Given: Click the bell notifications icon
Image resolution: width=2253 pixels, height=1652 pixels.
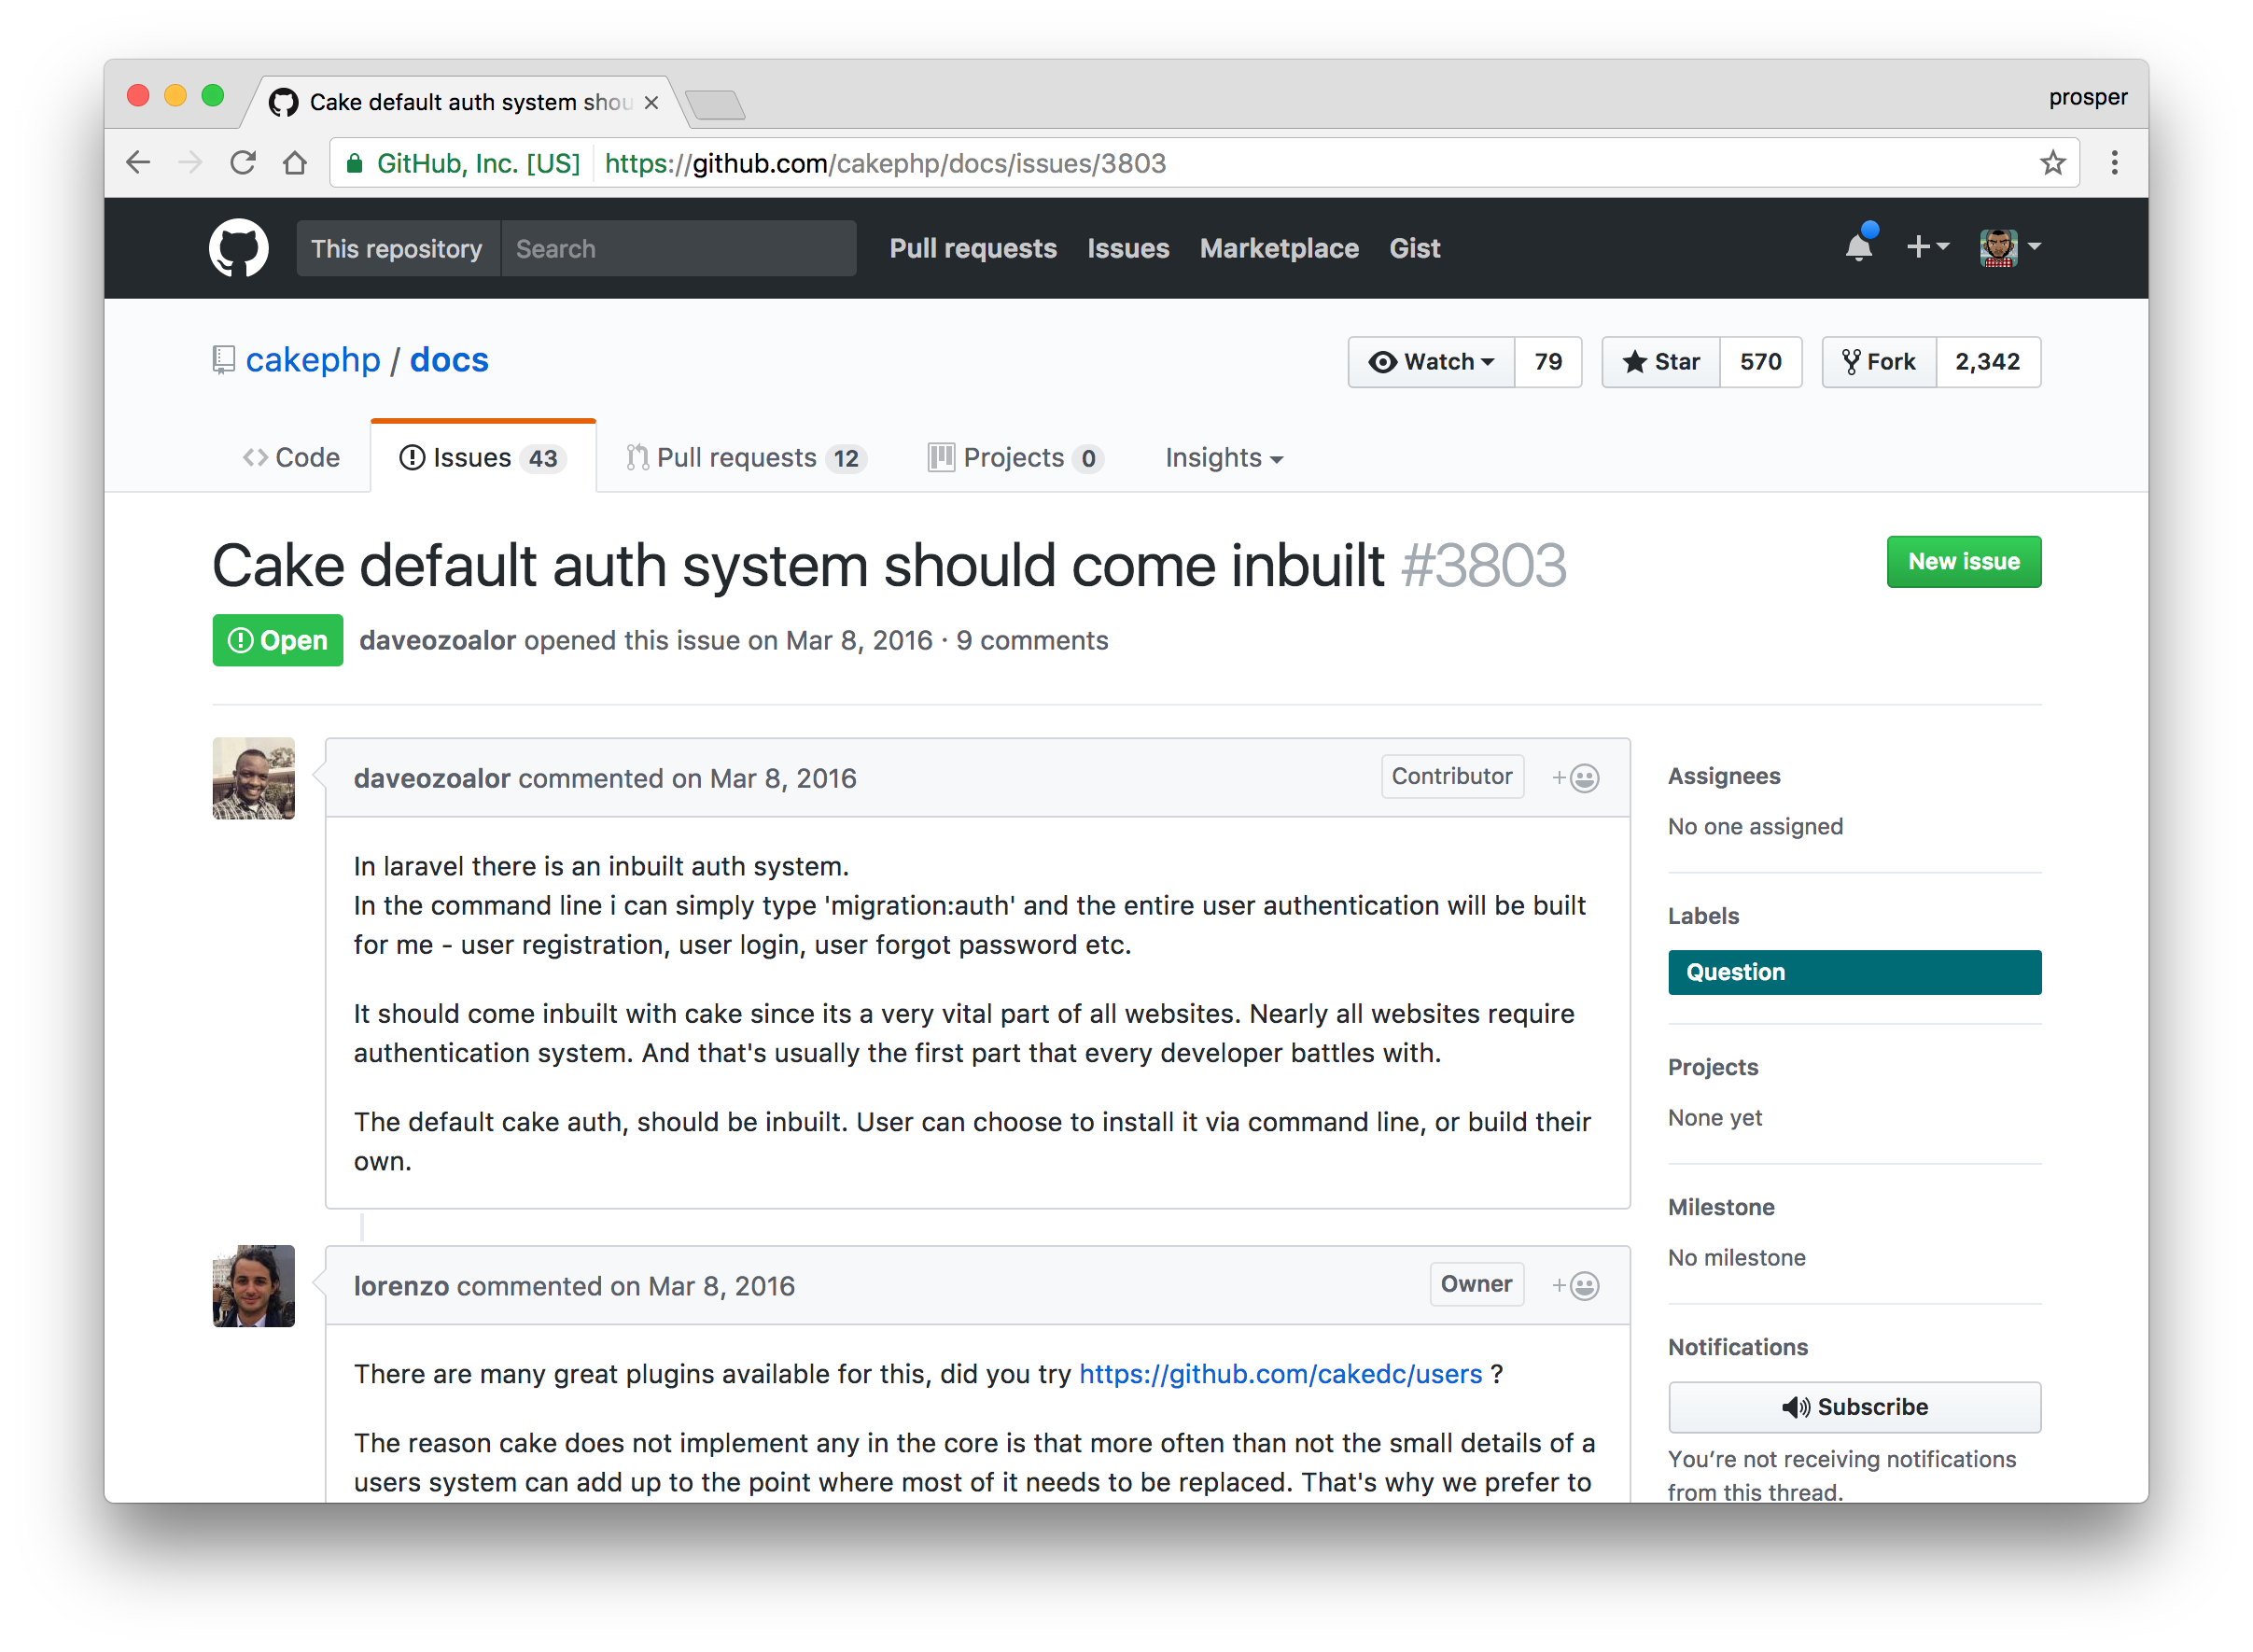Looking at the screenshot, I should coord(1857,246).
